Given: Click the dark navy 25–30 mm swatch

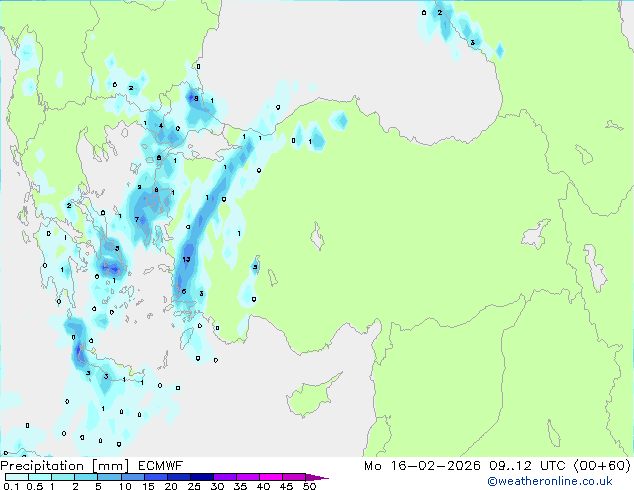Looking at the screenshot, I should coord(202,477).
